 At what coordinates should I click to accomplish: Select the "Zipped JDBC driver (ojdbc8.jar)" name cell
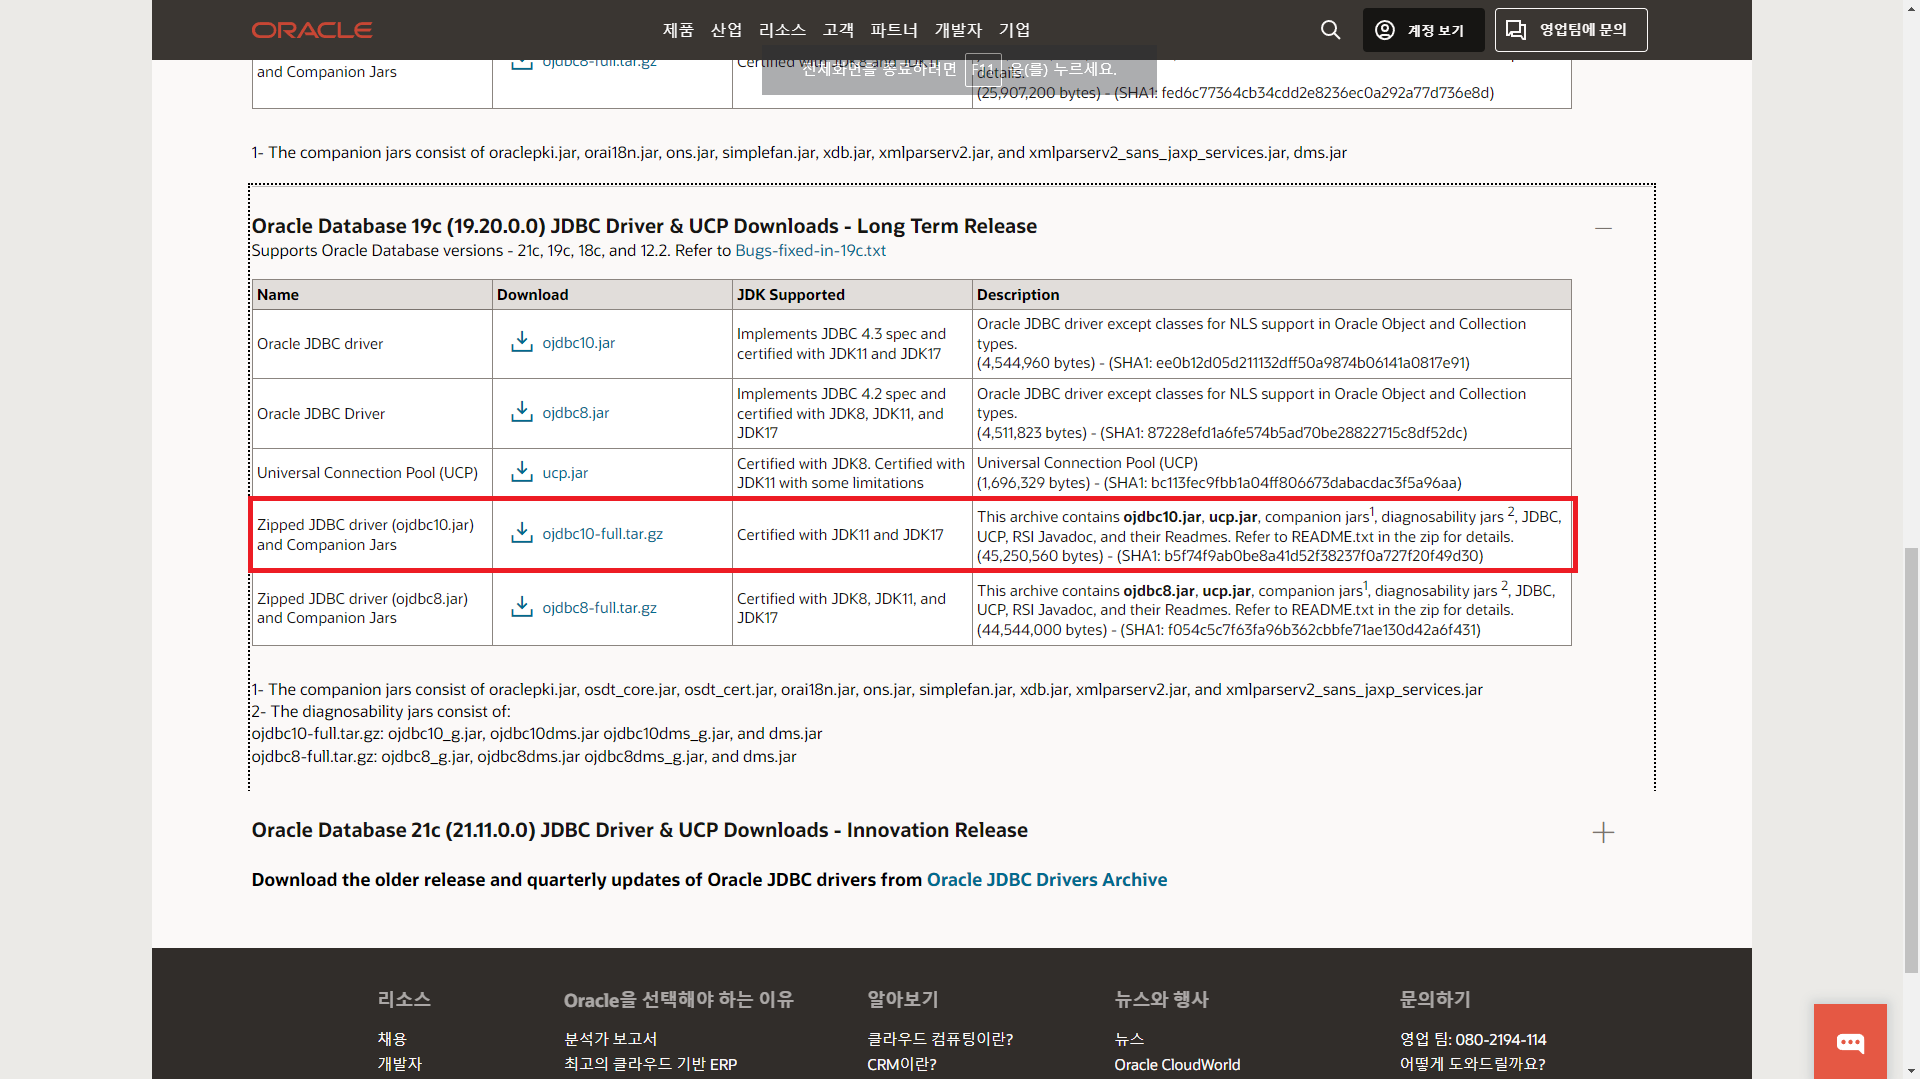pos(372,608)
